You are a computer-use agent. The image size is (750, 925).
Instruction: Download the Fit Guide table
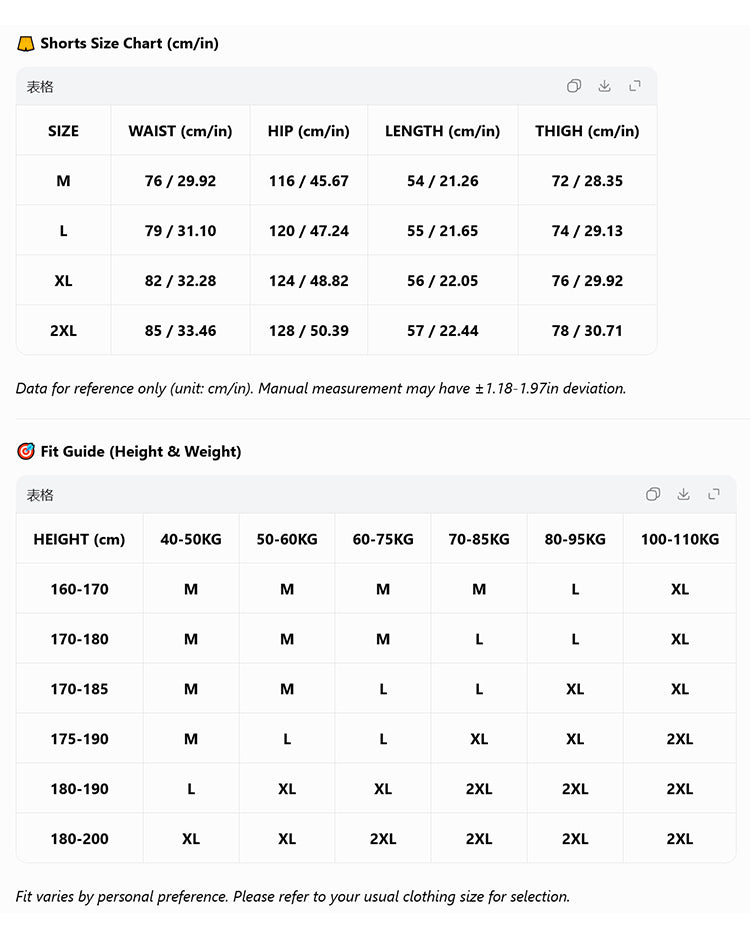(x=683, y=494)
